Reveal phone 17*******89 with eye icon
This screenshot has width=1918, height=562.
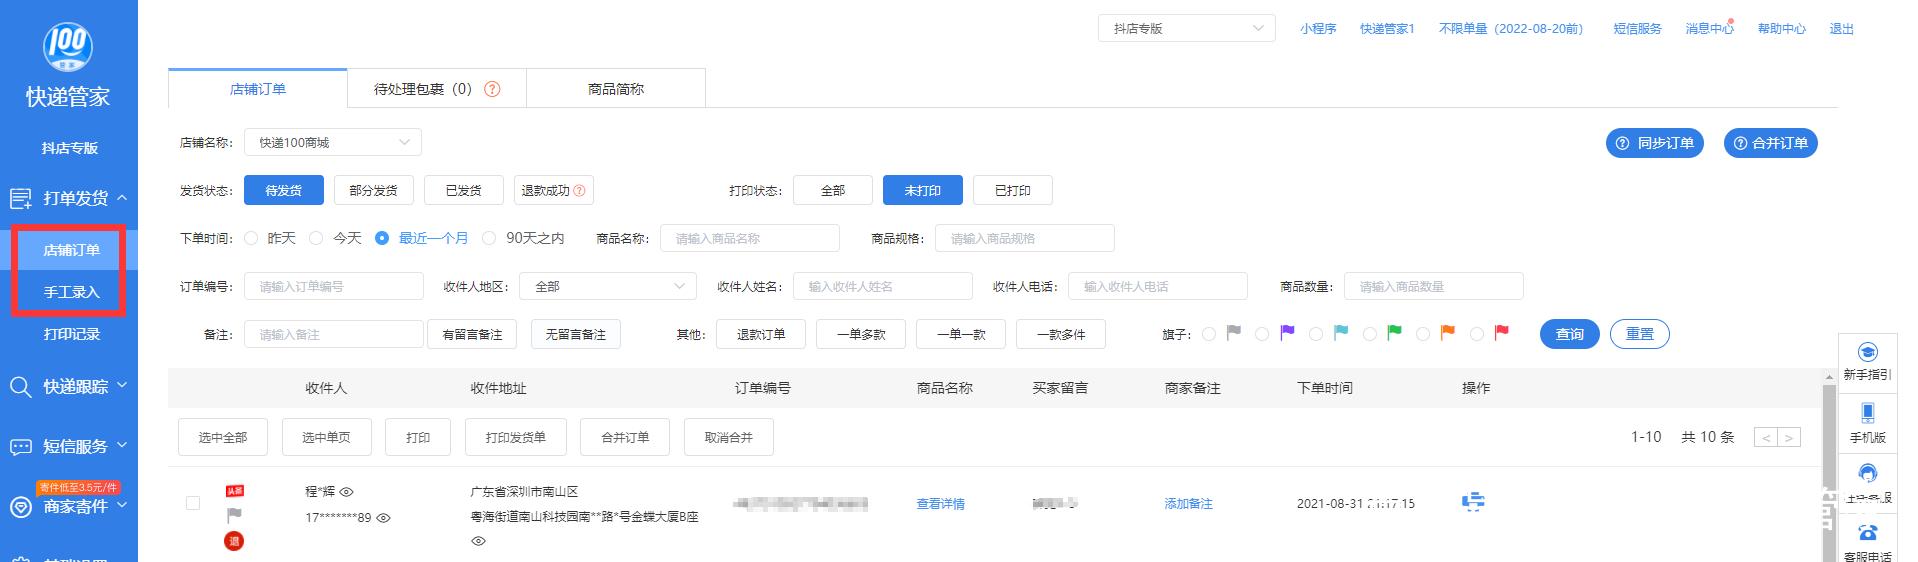(383, 518)
